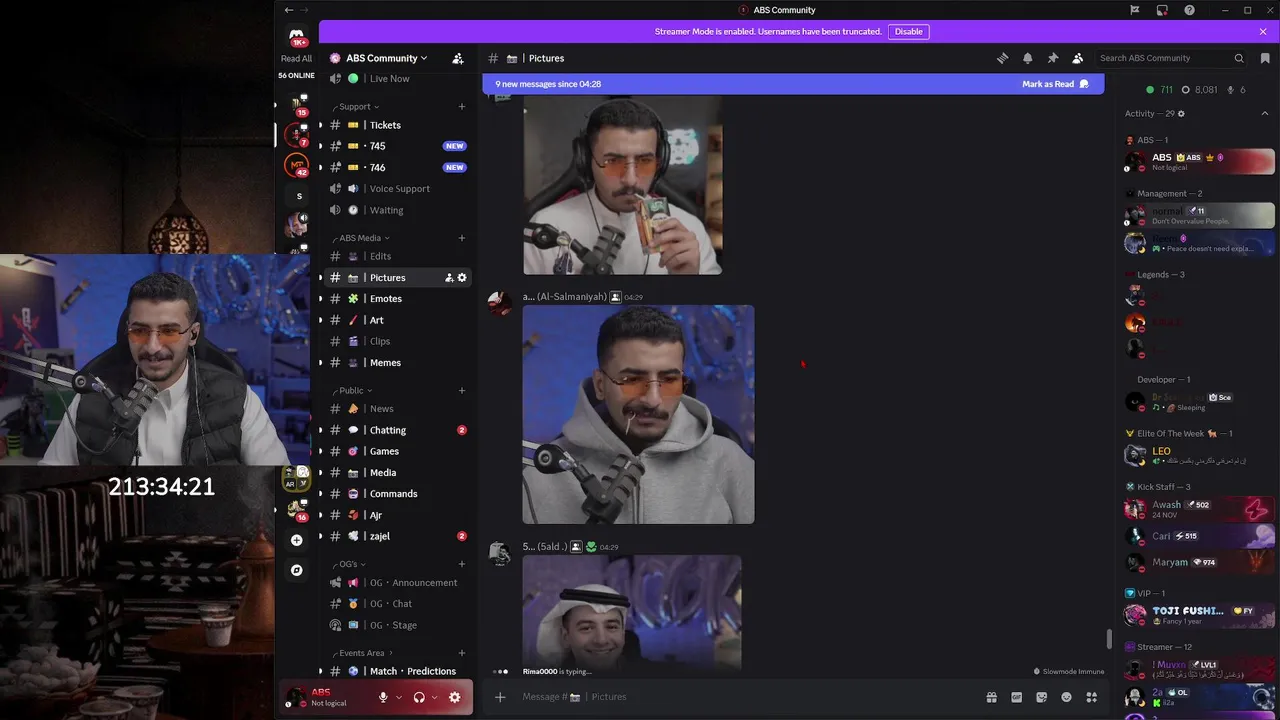Open the apps icon in message bar
Viewport: 1280px width, 720px height.
pos(1092,697)
